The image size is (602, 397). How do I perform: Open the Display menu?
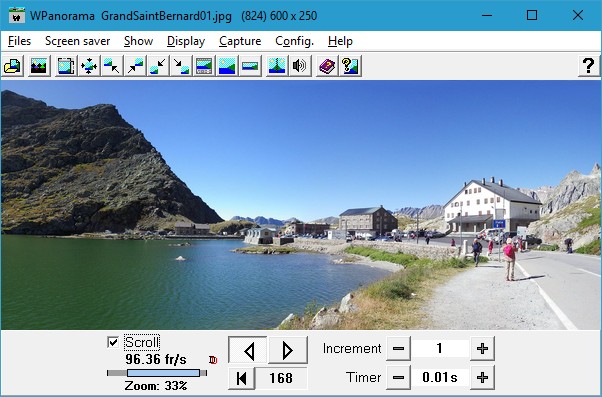(186, 41)
